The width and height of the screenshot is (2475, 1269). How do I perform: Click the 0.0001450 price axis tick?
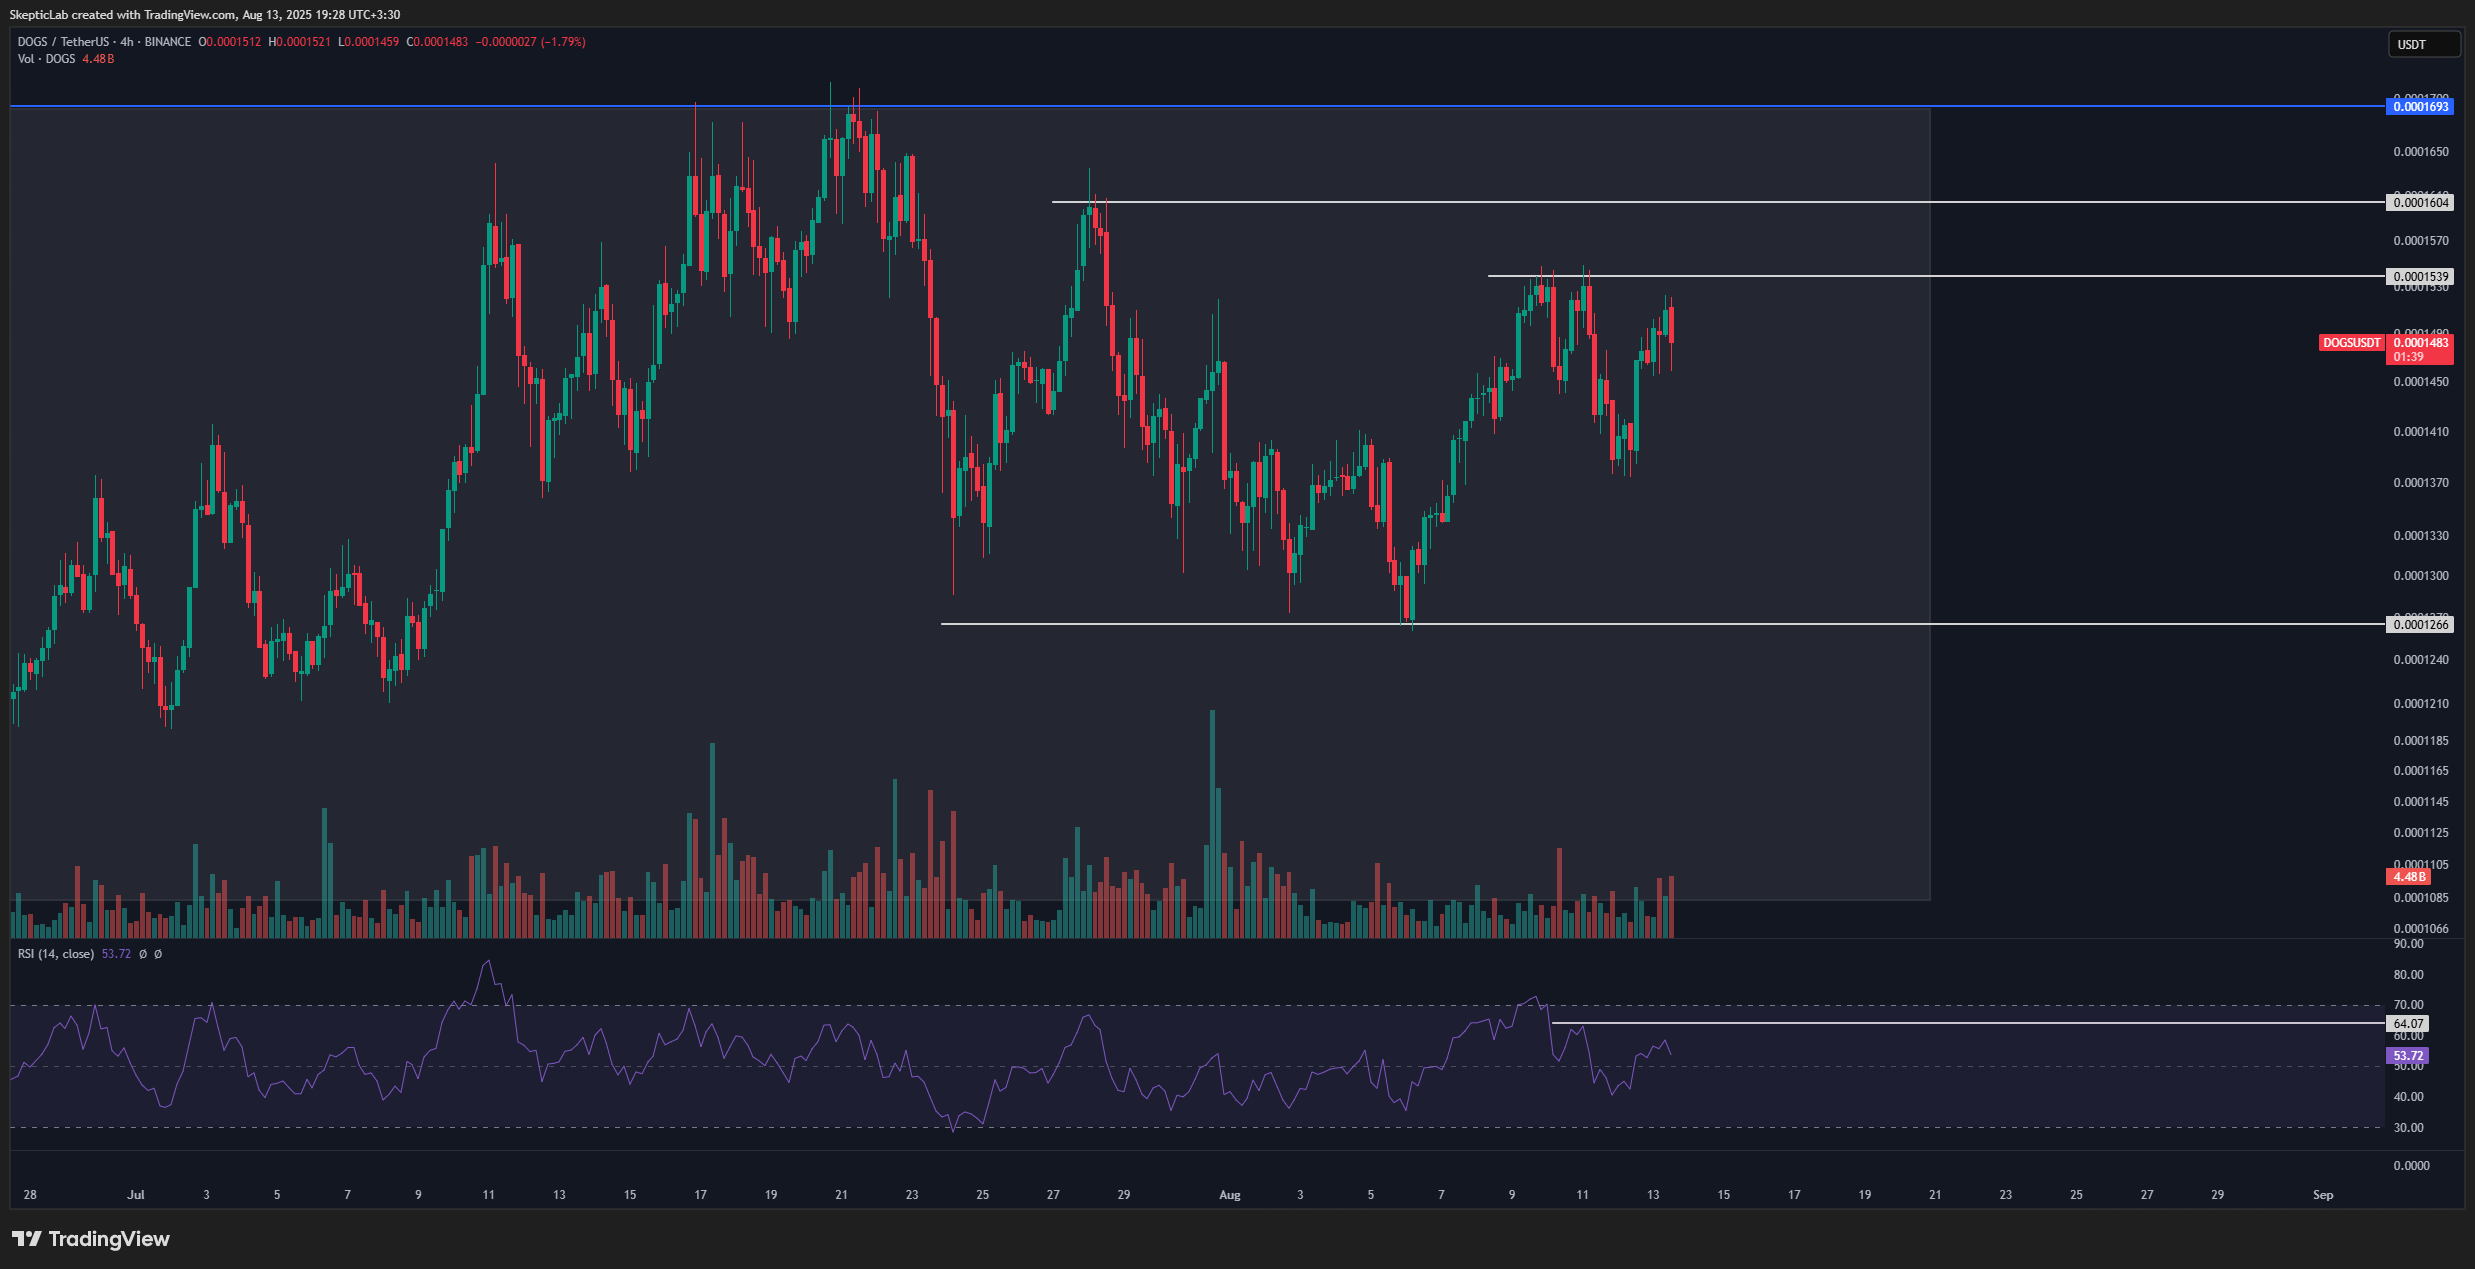(2420, 382)
